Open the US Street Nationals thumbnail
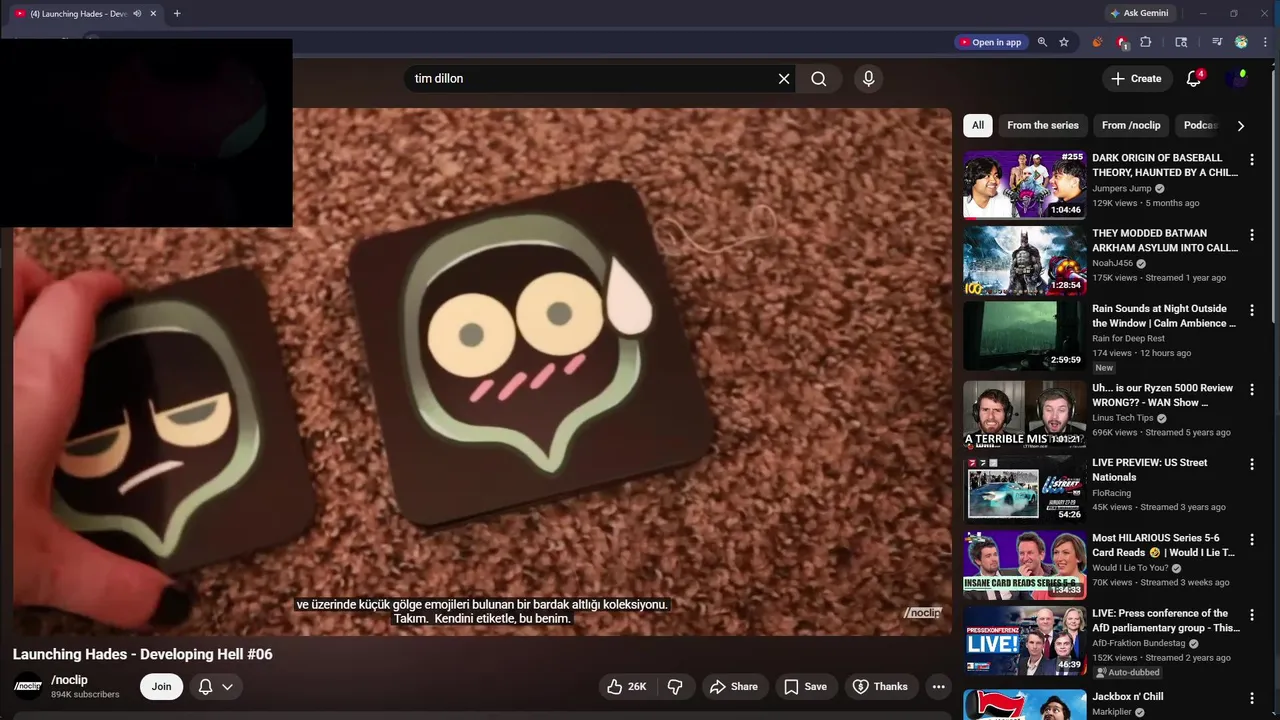 click(1024, 489)
